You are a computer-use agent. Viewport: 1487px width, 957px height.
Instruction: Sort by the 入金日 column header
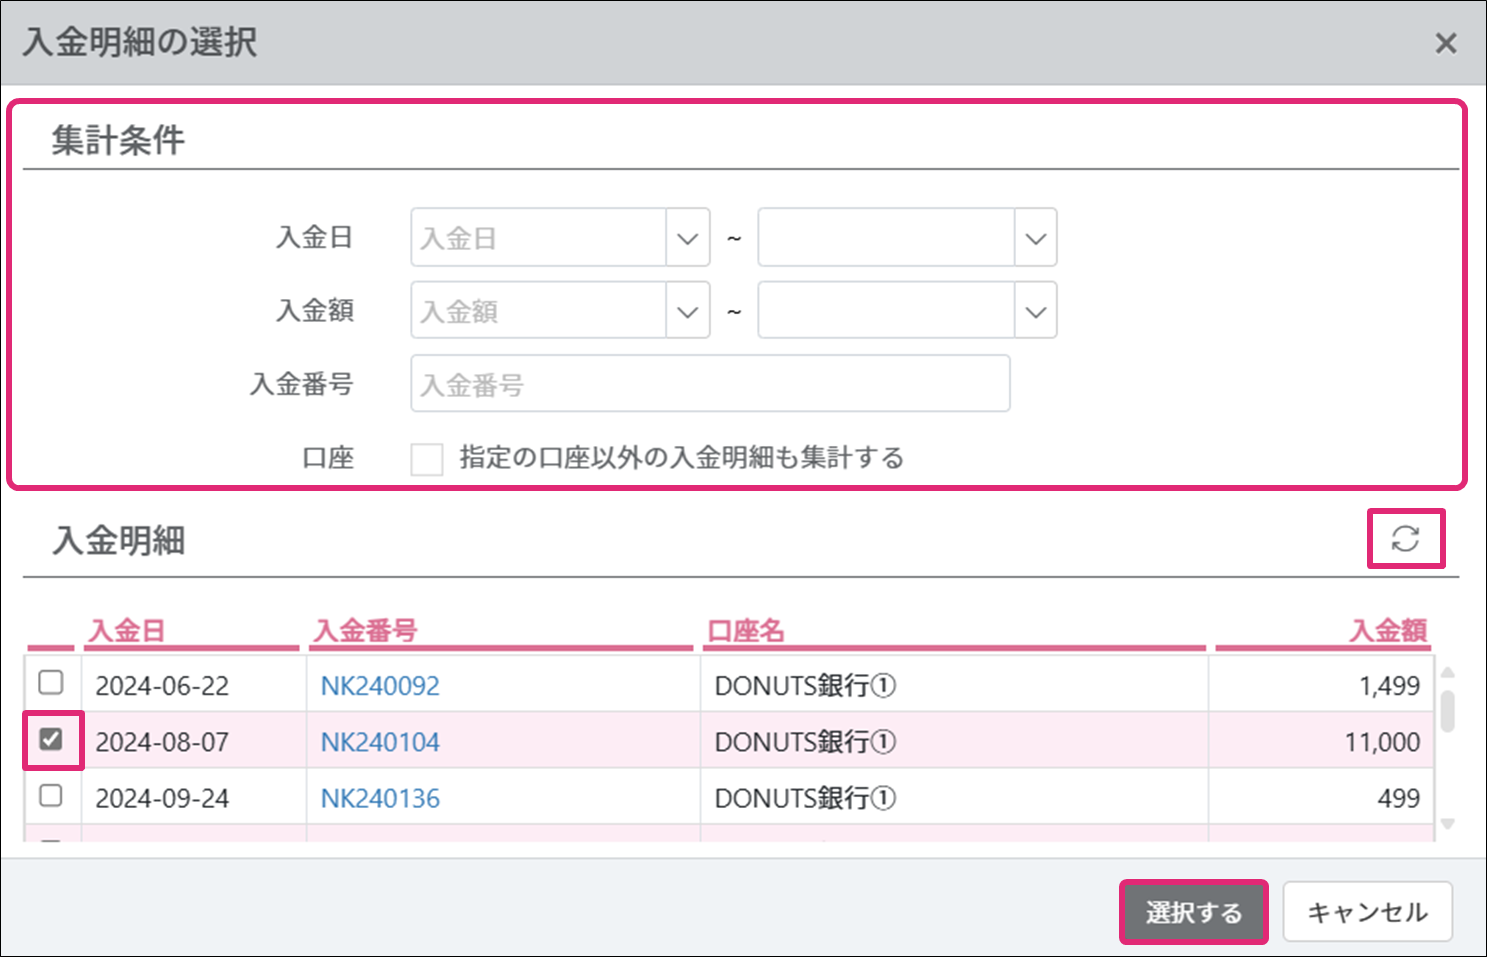pos(127,631)
